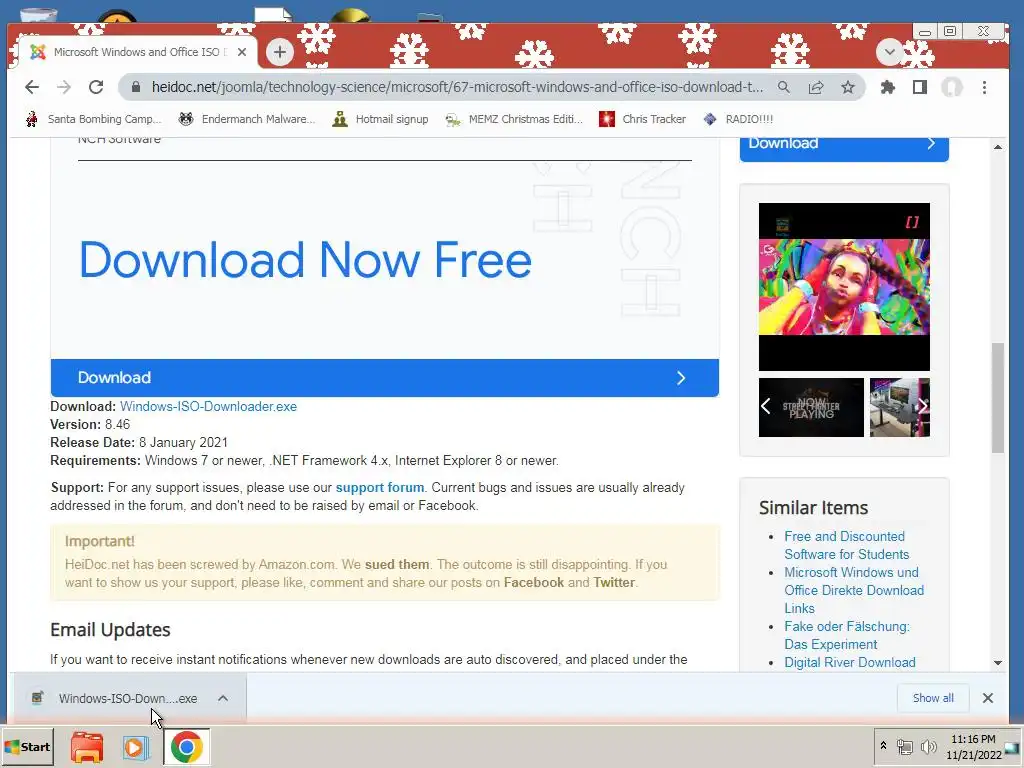Go back using the browser back arrow
This screenshot has height=768, width=1024.
coord(31,87)
